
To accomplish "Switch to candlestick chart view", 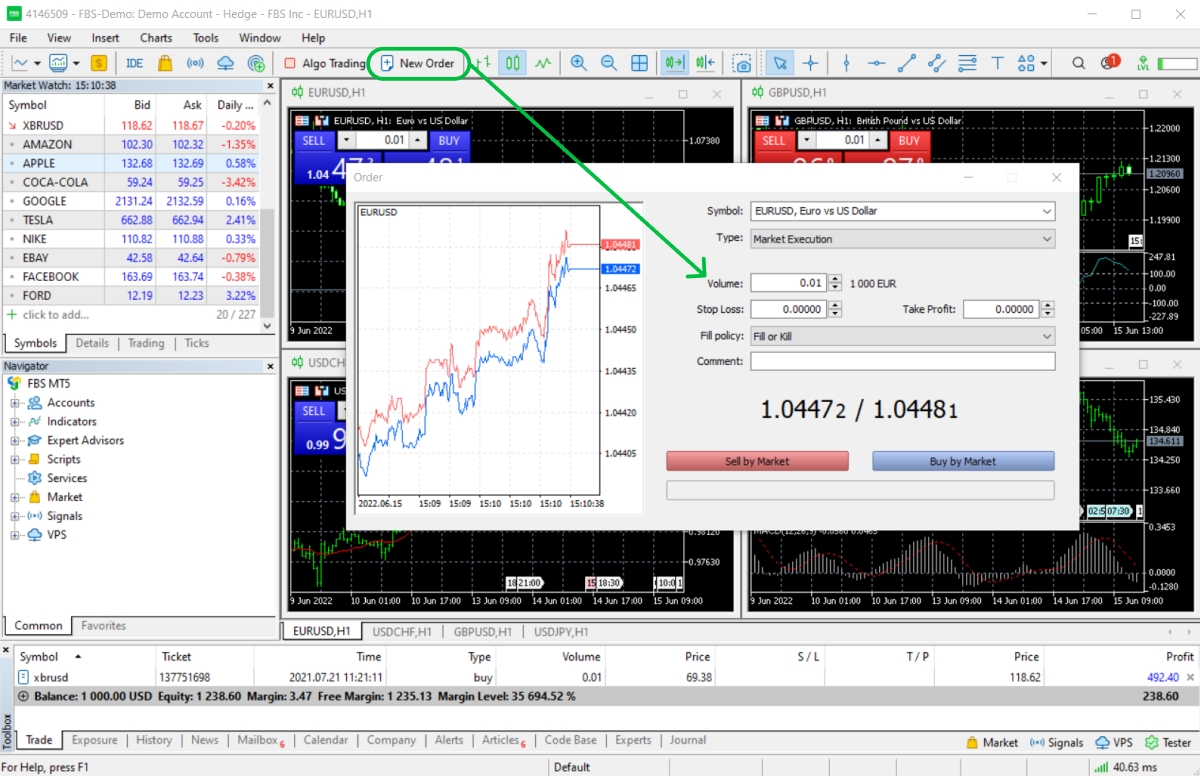I will pos(513,63).
